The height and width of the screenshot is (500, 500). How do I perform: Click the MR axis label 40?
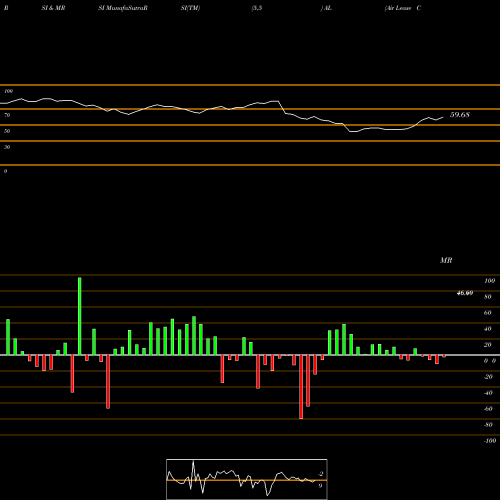[x=488, y=329]
